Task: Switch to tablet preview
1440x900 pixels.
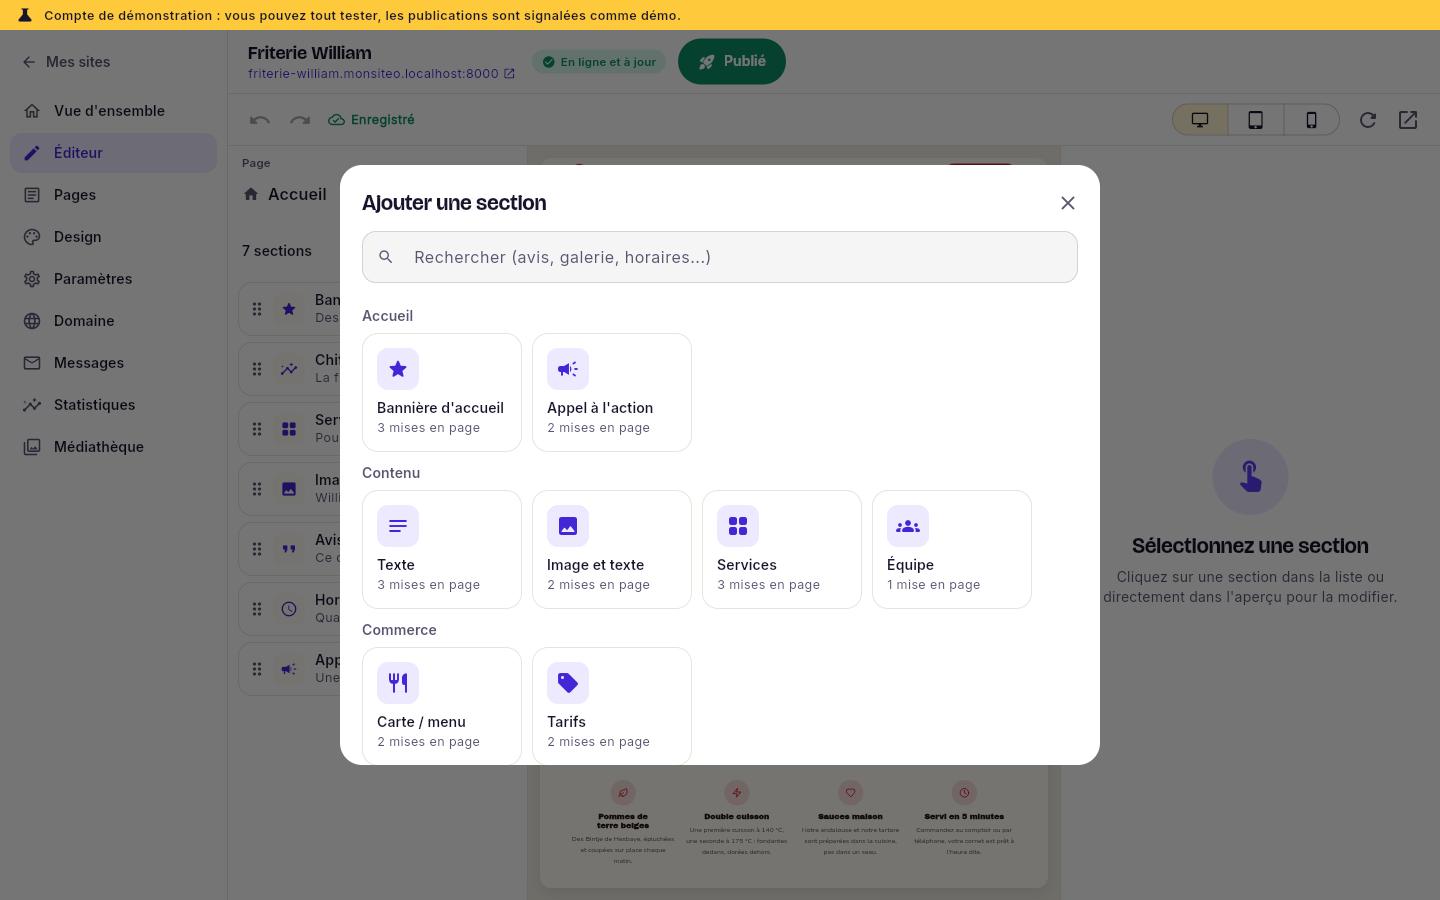Action: coord(1256,120)
